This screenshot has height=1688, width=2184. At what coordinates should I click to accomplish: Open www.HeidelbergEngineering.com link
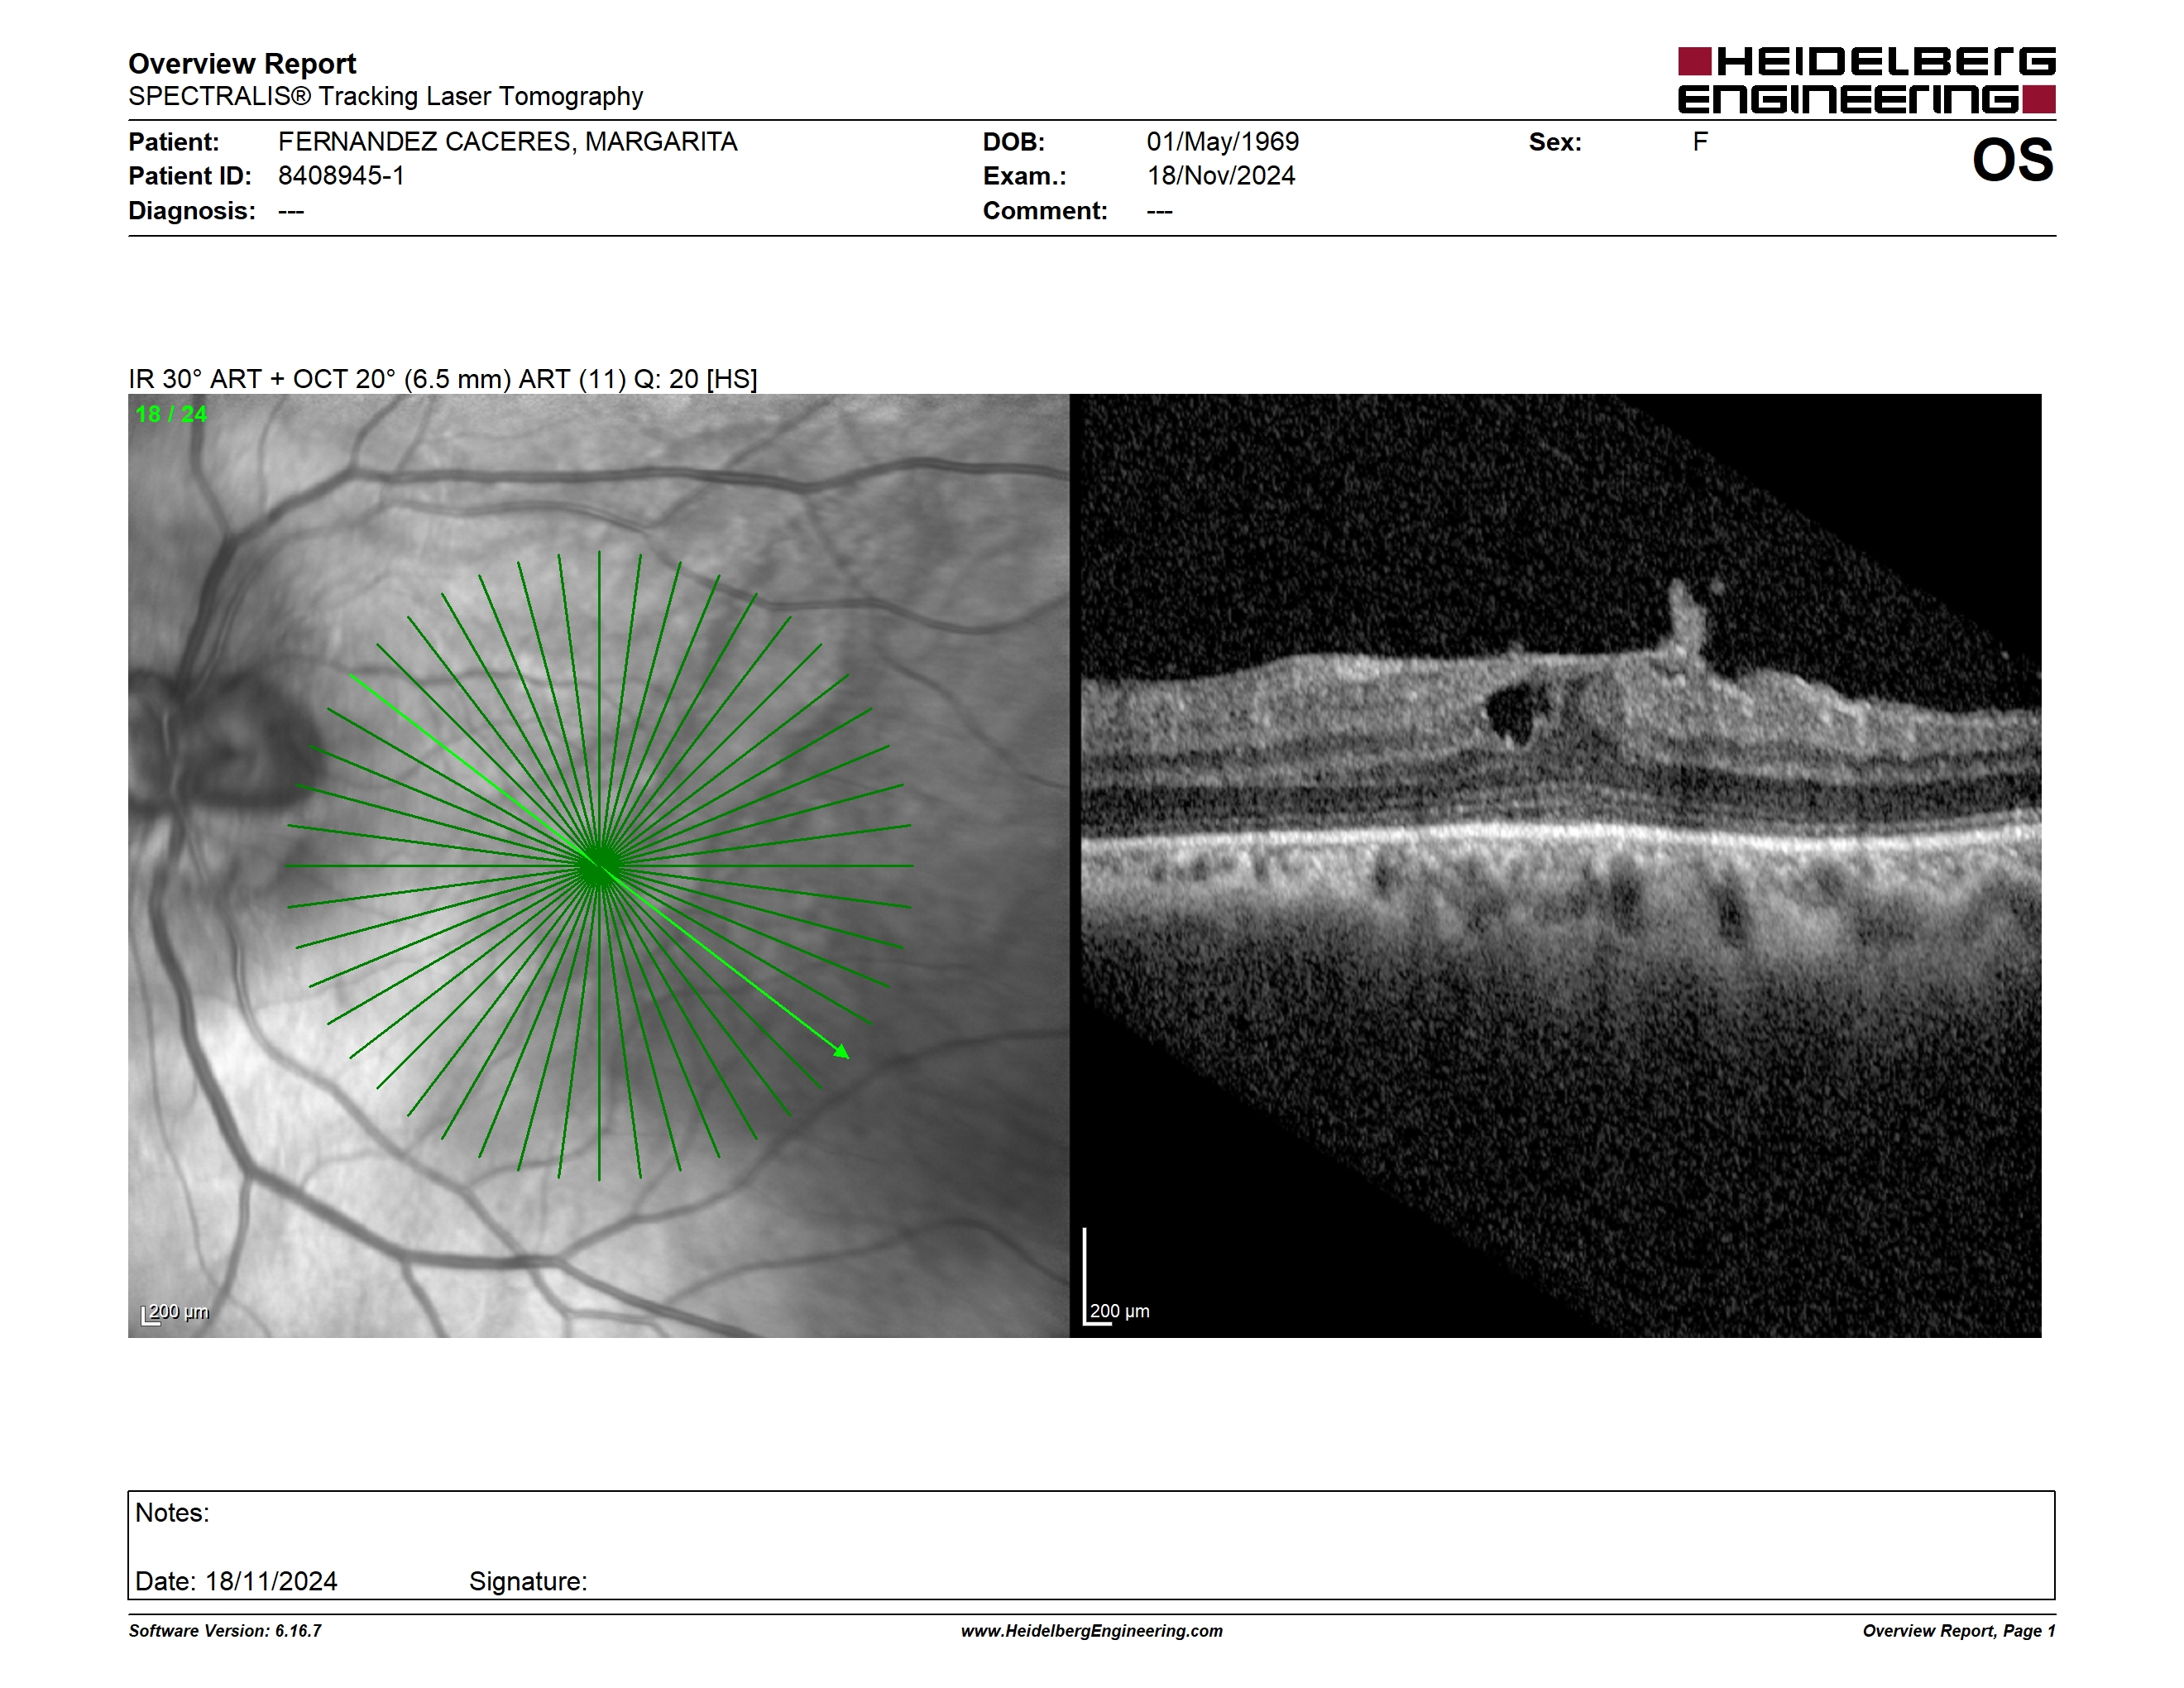click(1091, 1631)
